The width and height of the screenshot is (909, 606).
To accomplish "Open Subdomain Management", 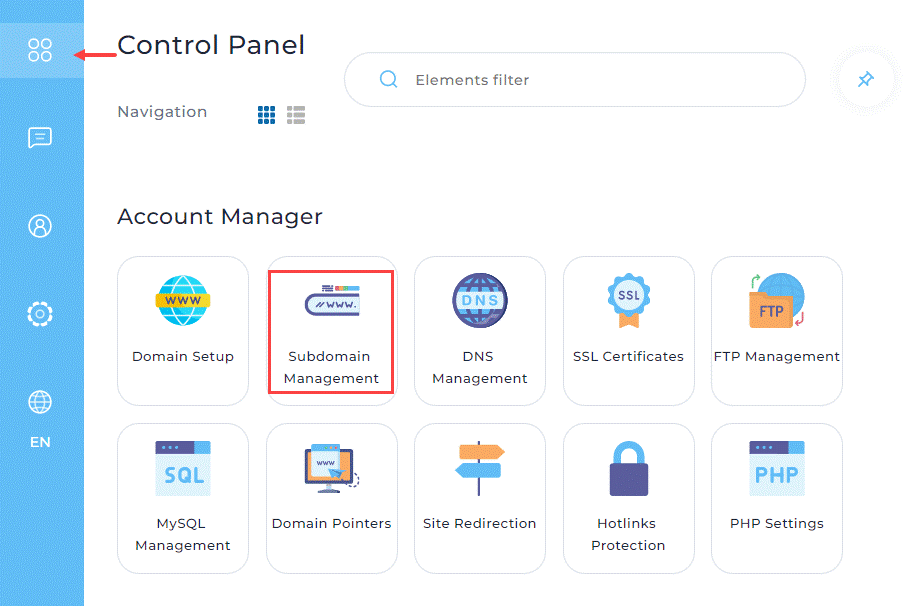I will point(331,330).
